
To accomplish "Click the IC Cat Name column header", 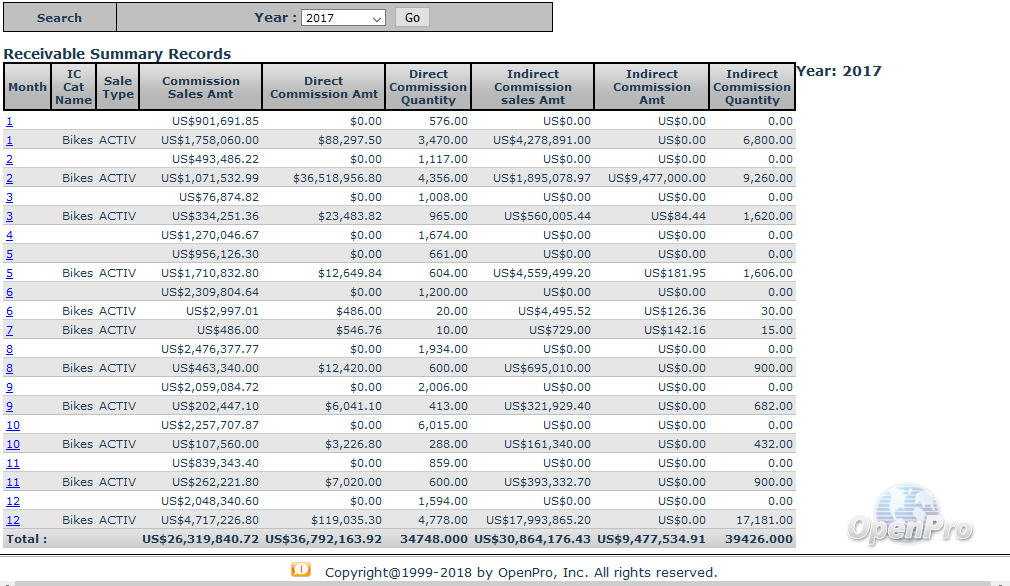I will pos(74,87).
